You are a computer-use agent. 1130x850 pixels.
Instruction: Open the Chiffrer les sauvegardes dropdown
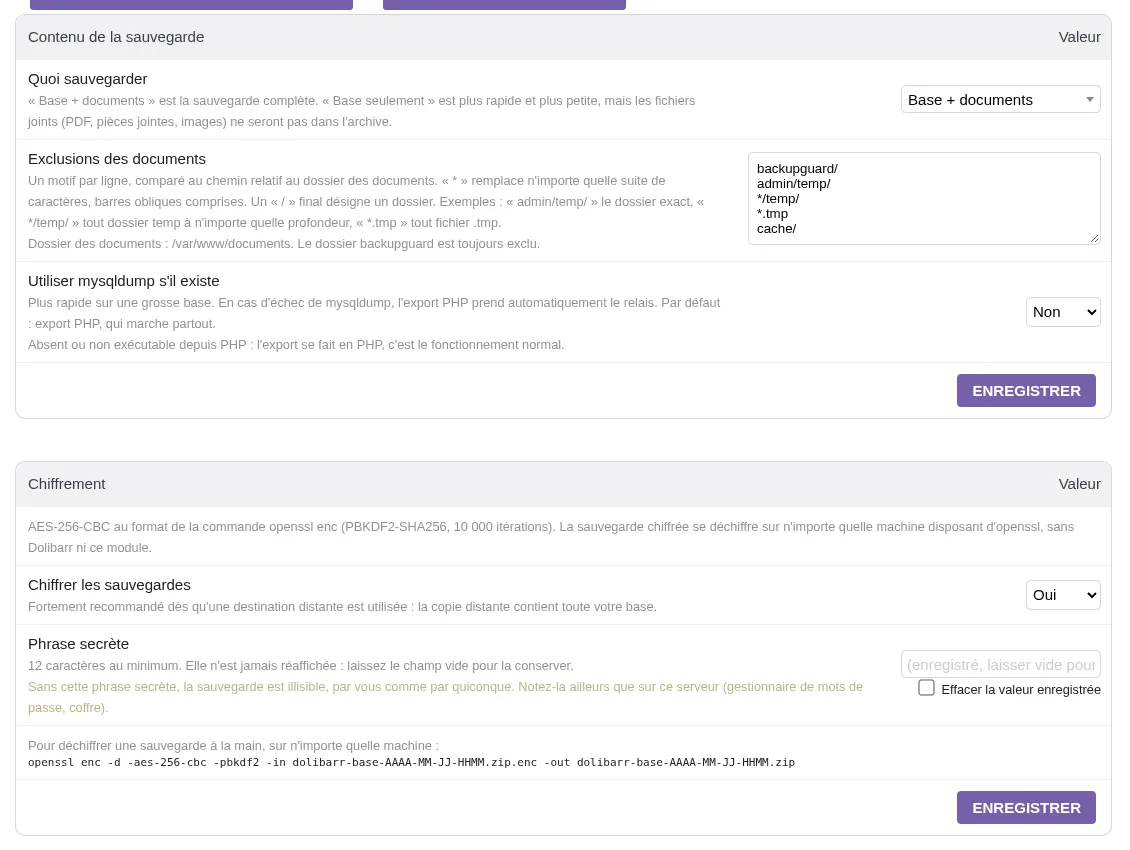pos(1063,595)
